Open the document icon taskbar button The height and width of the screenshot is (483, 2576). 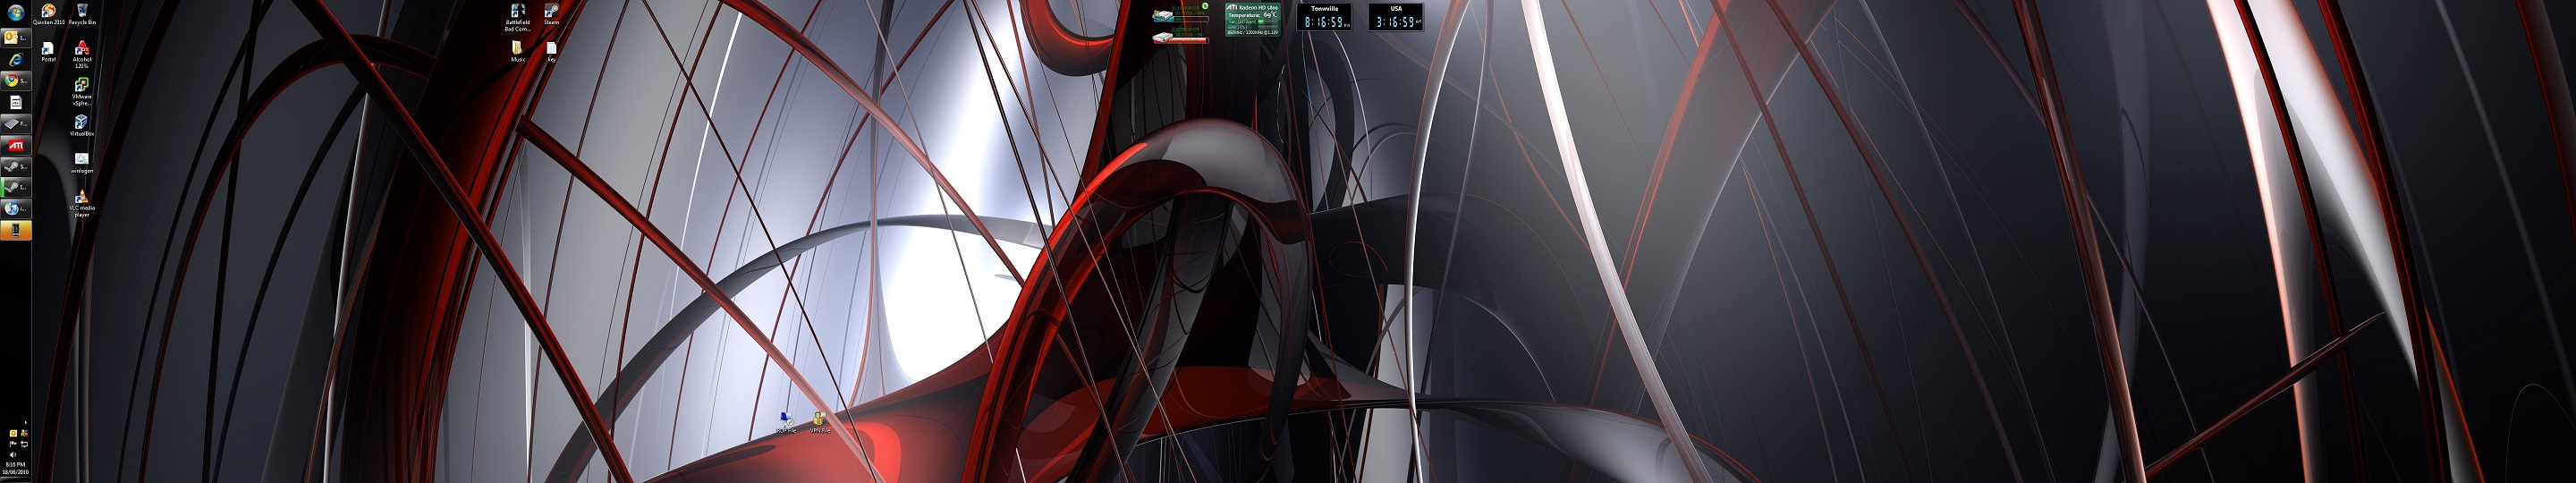pyautogui.click(x=16, y=102)
